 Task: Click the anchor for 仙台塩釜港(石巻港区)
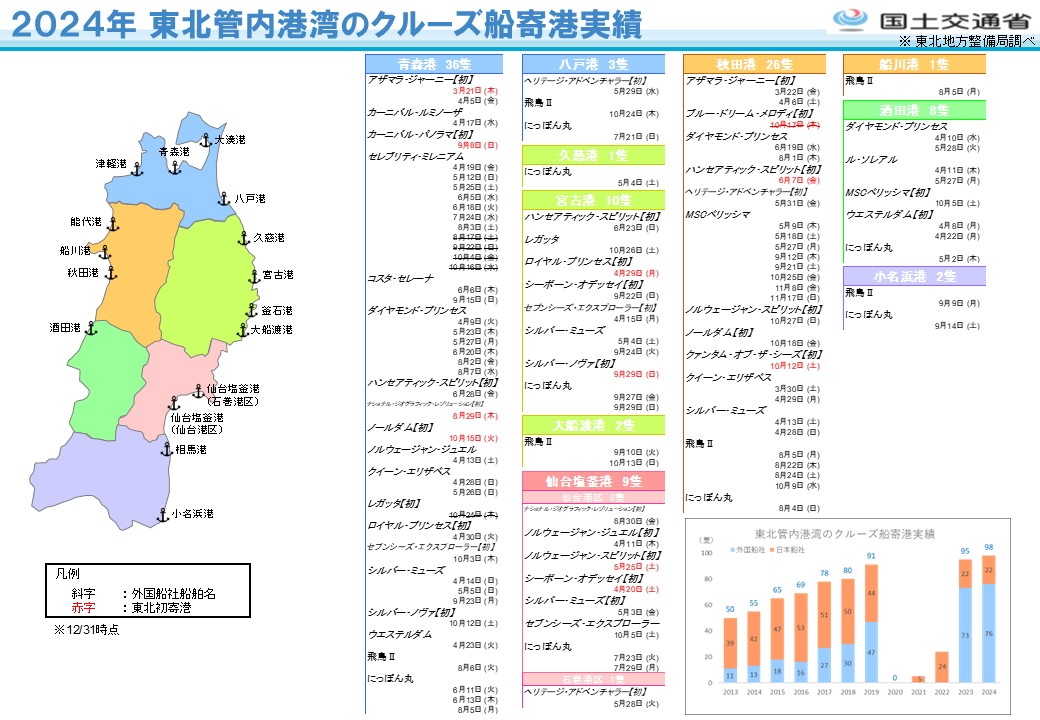(198, 391)
